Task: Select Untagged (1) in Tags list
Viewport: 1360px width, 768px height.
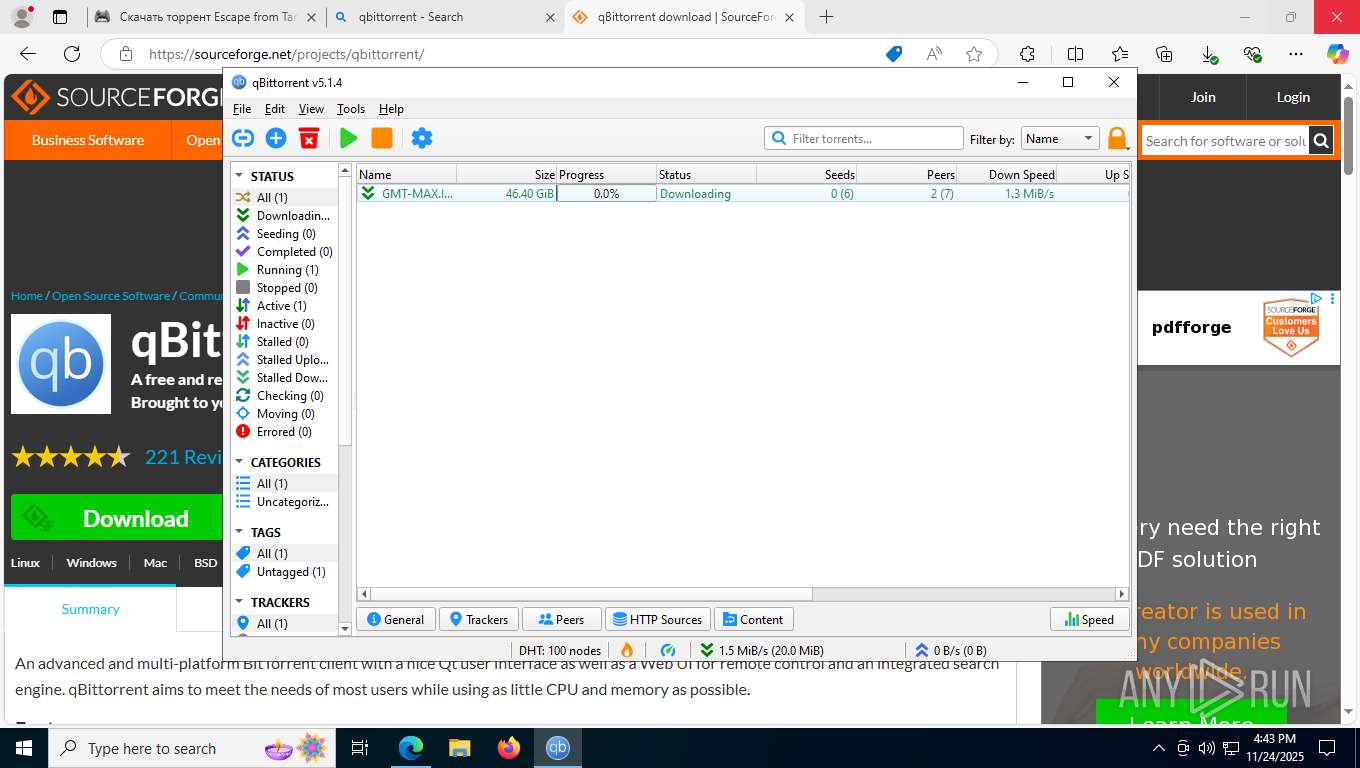Action: [x=284, y=571]
